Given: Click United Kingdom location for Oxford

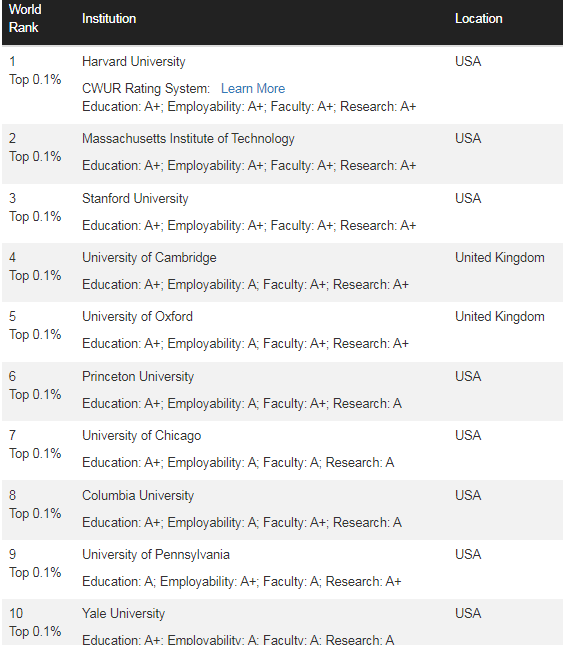Looking at the screenshot, I should 500,317.
